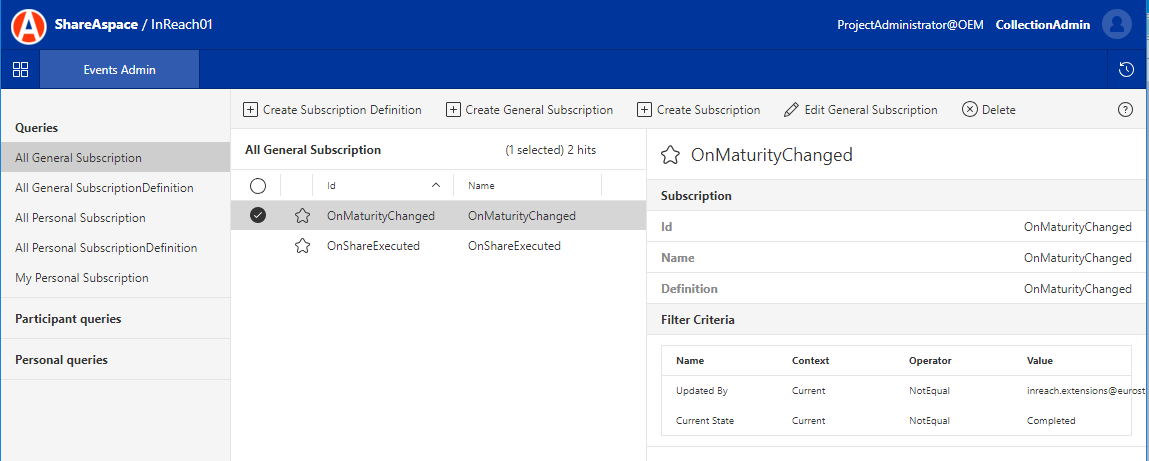Sort by the Id column arrow

click(435, 185)
